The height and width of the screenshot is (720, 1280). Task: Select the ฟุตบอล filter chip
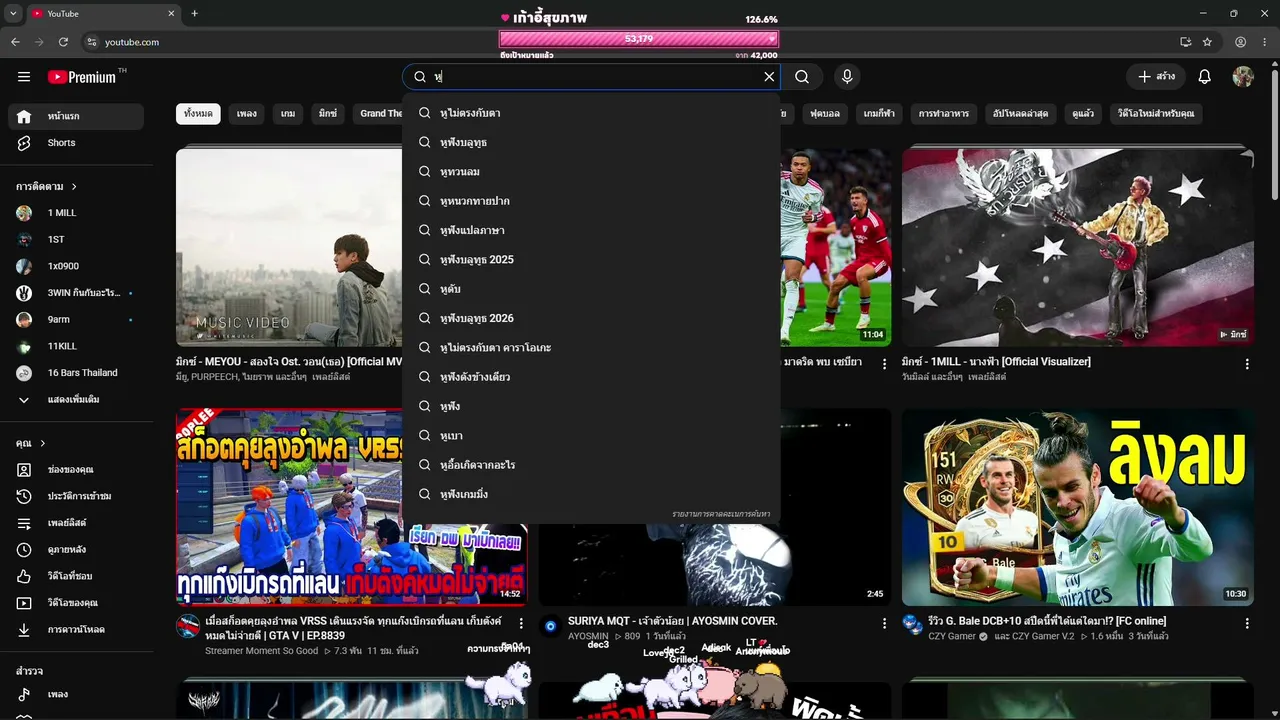(x=825, y=114)
